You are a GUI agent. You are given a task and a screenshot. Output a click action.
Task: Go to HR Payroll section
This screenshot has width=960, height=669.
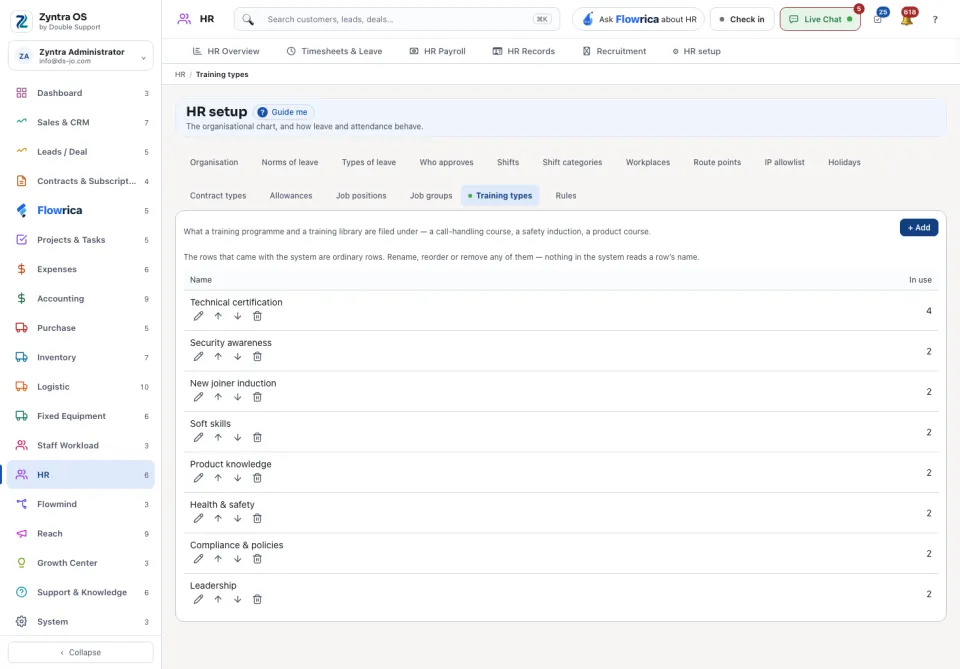pos(437,51)
